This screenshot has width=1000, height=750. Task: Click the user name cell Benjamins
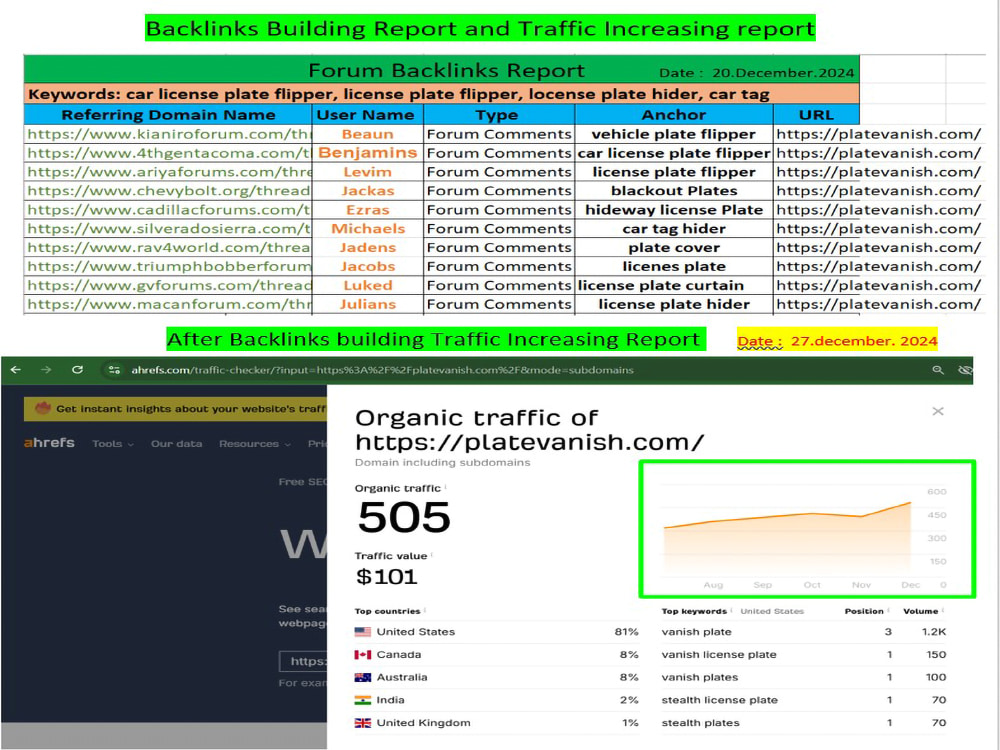367,153
